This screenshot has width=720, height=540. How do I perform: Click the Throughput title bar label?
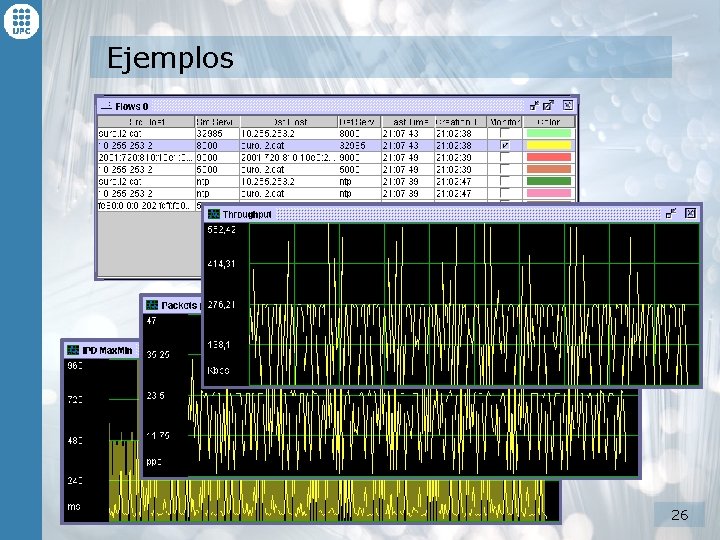pyautogui.click(x=247, y=214)
